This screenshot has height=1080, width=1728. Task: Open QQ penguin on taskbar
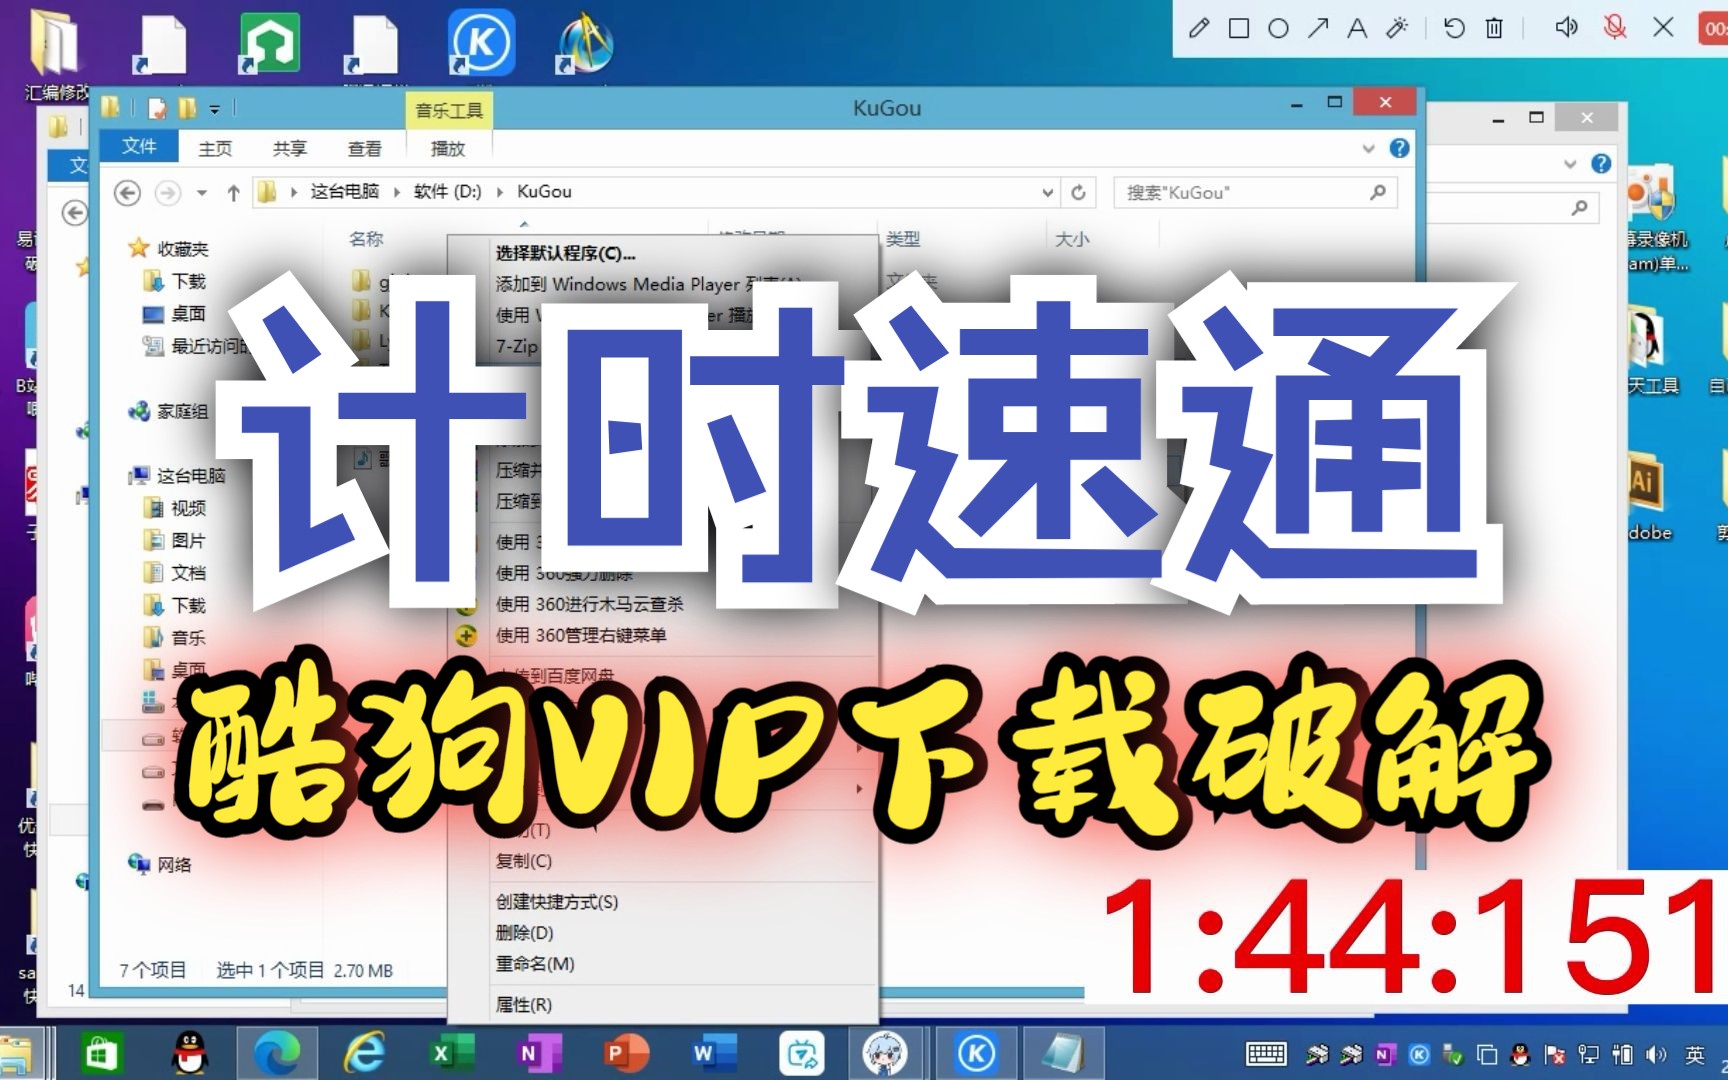click(x=189, y=1054)
